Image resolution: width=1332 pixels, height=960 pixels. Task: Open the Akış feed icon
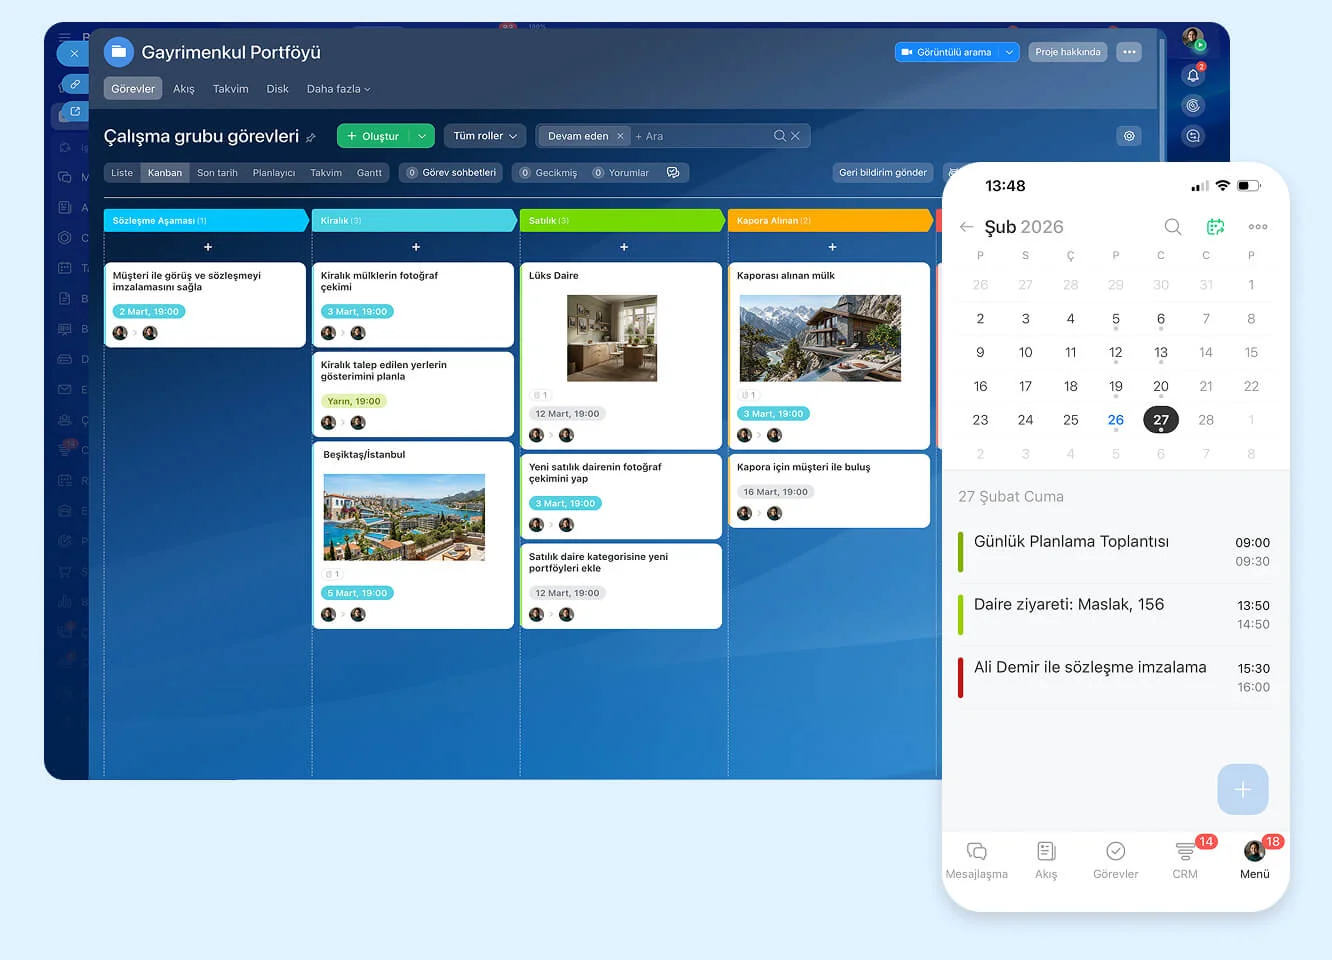pos(1046,860)
